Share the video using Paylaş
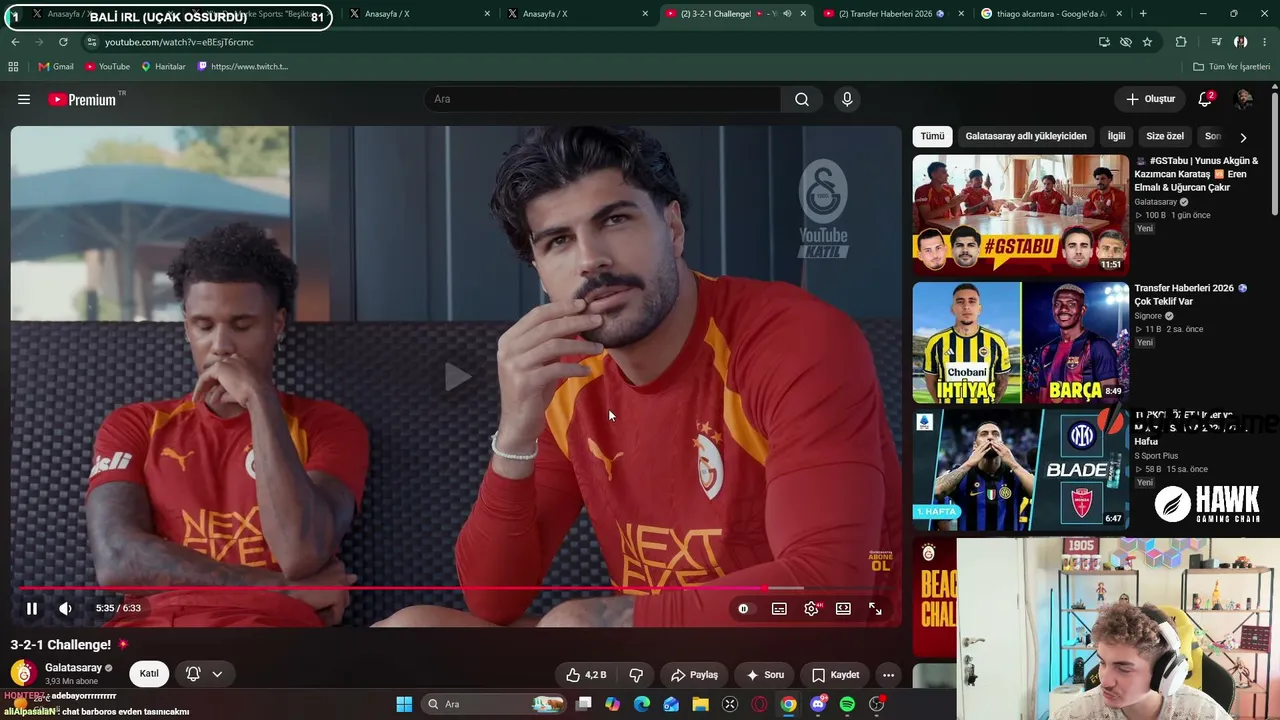The width and height of the screenshot is (1280, 720). (694, 675)
